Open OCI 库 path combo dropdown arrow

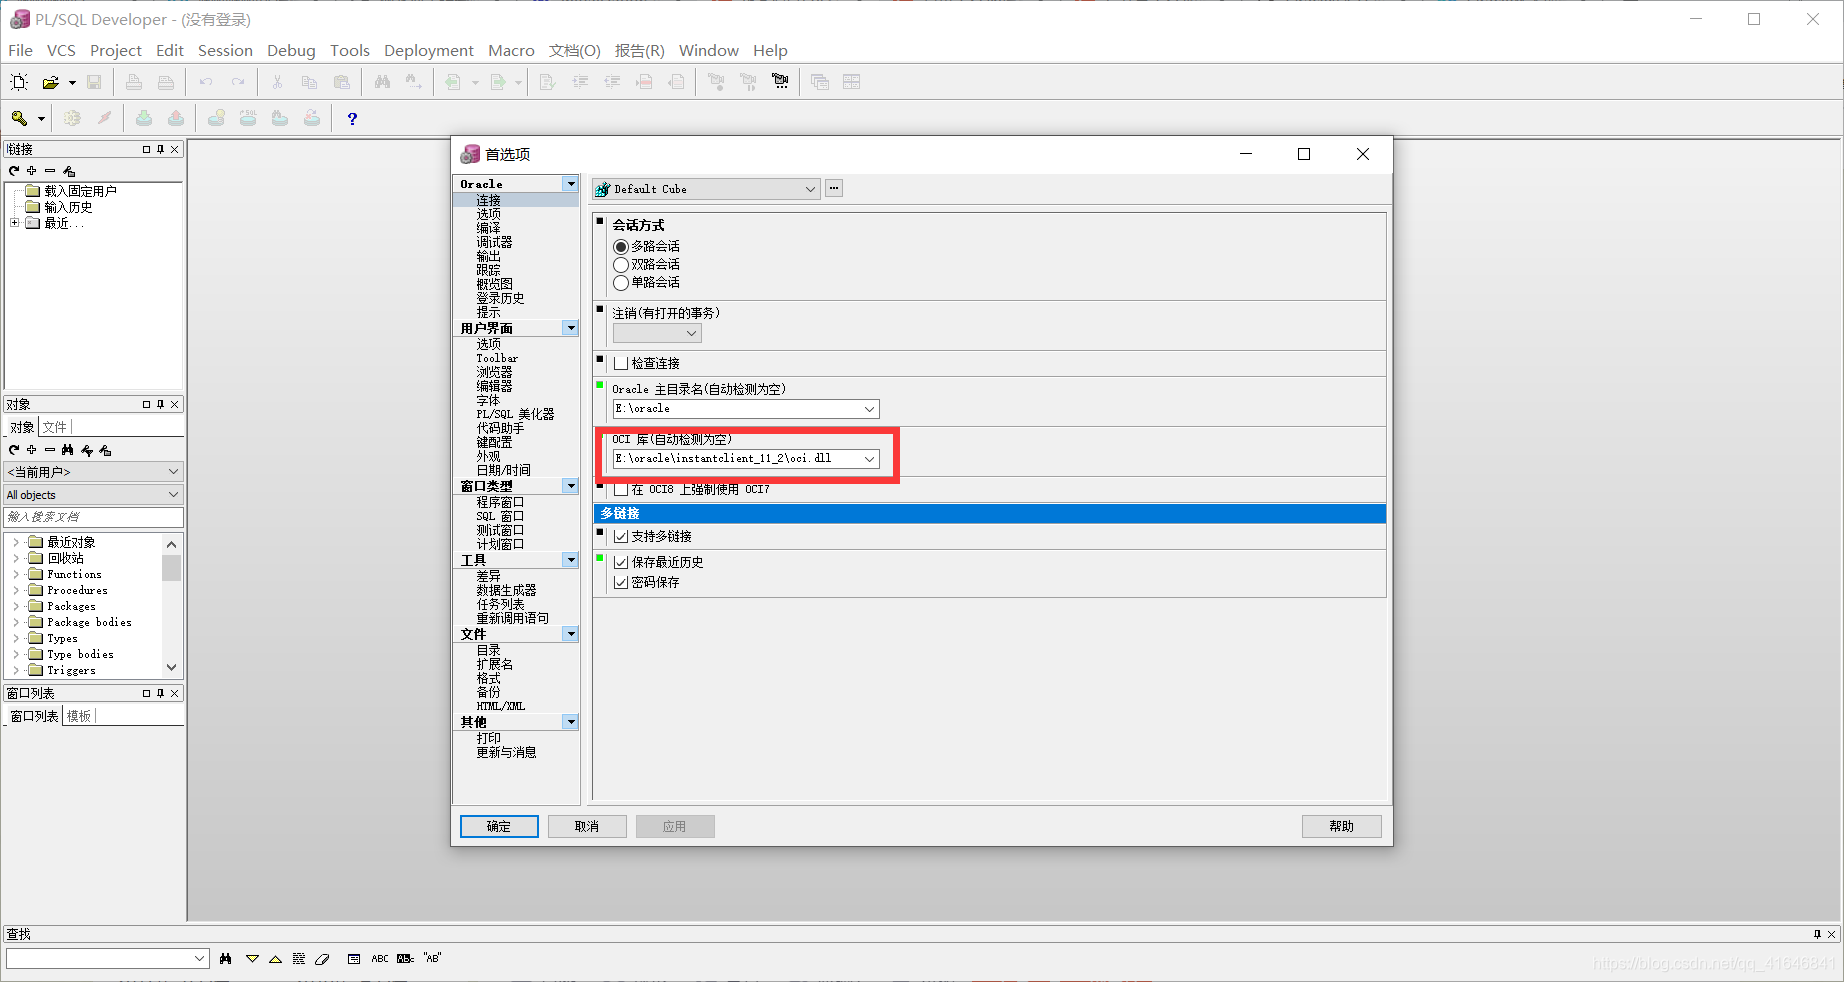tap(870, 459)
